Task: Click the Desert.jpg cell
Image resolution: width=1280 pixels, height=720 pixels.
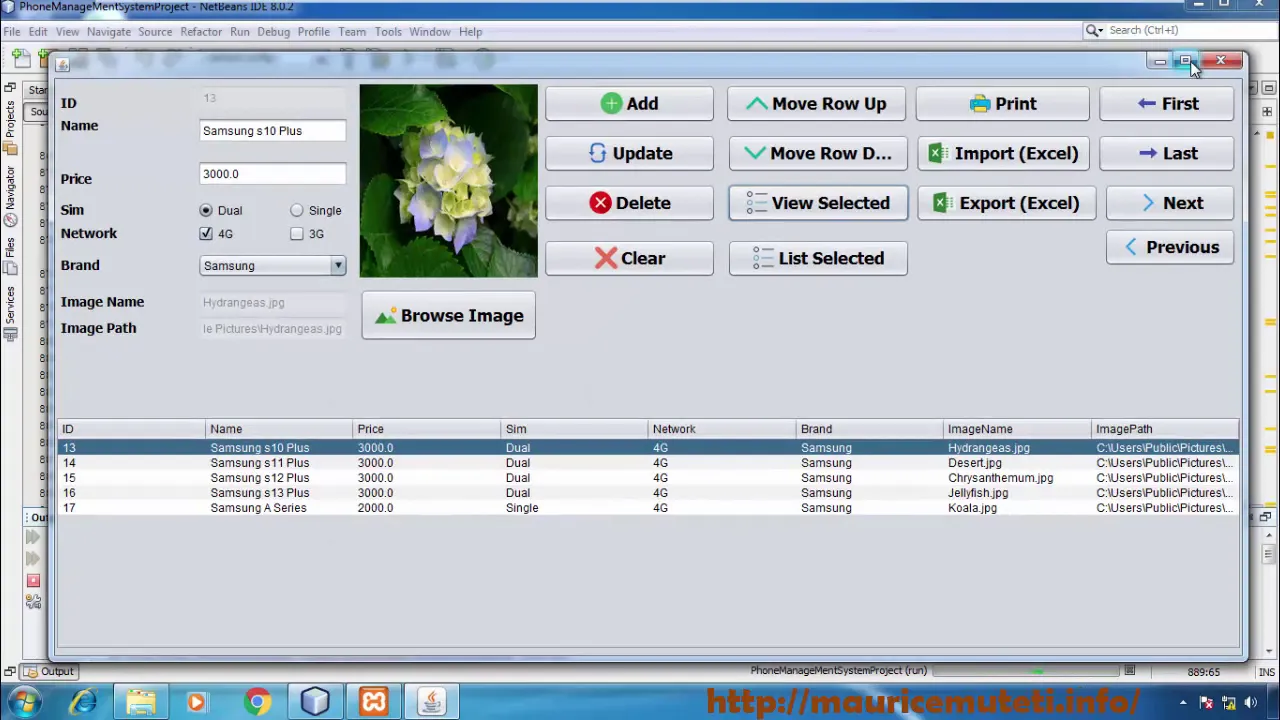Action: 1018,463
